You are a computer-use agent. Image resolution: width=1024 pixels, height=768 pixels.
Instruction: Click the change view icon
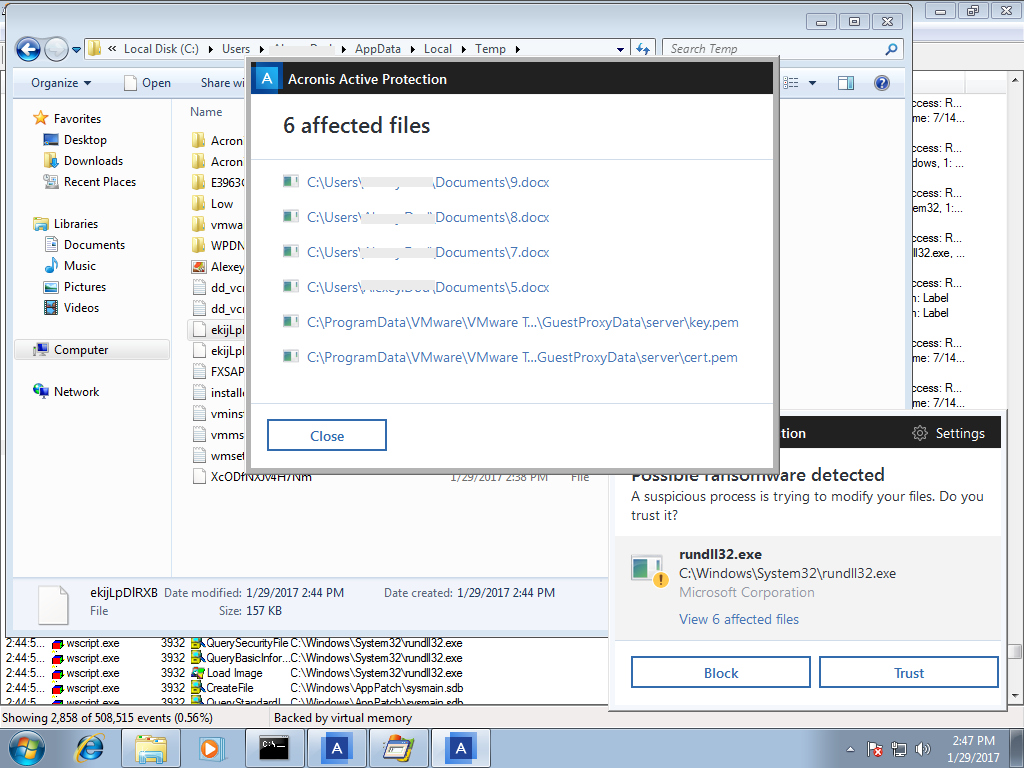point(790,83)
